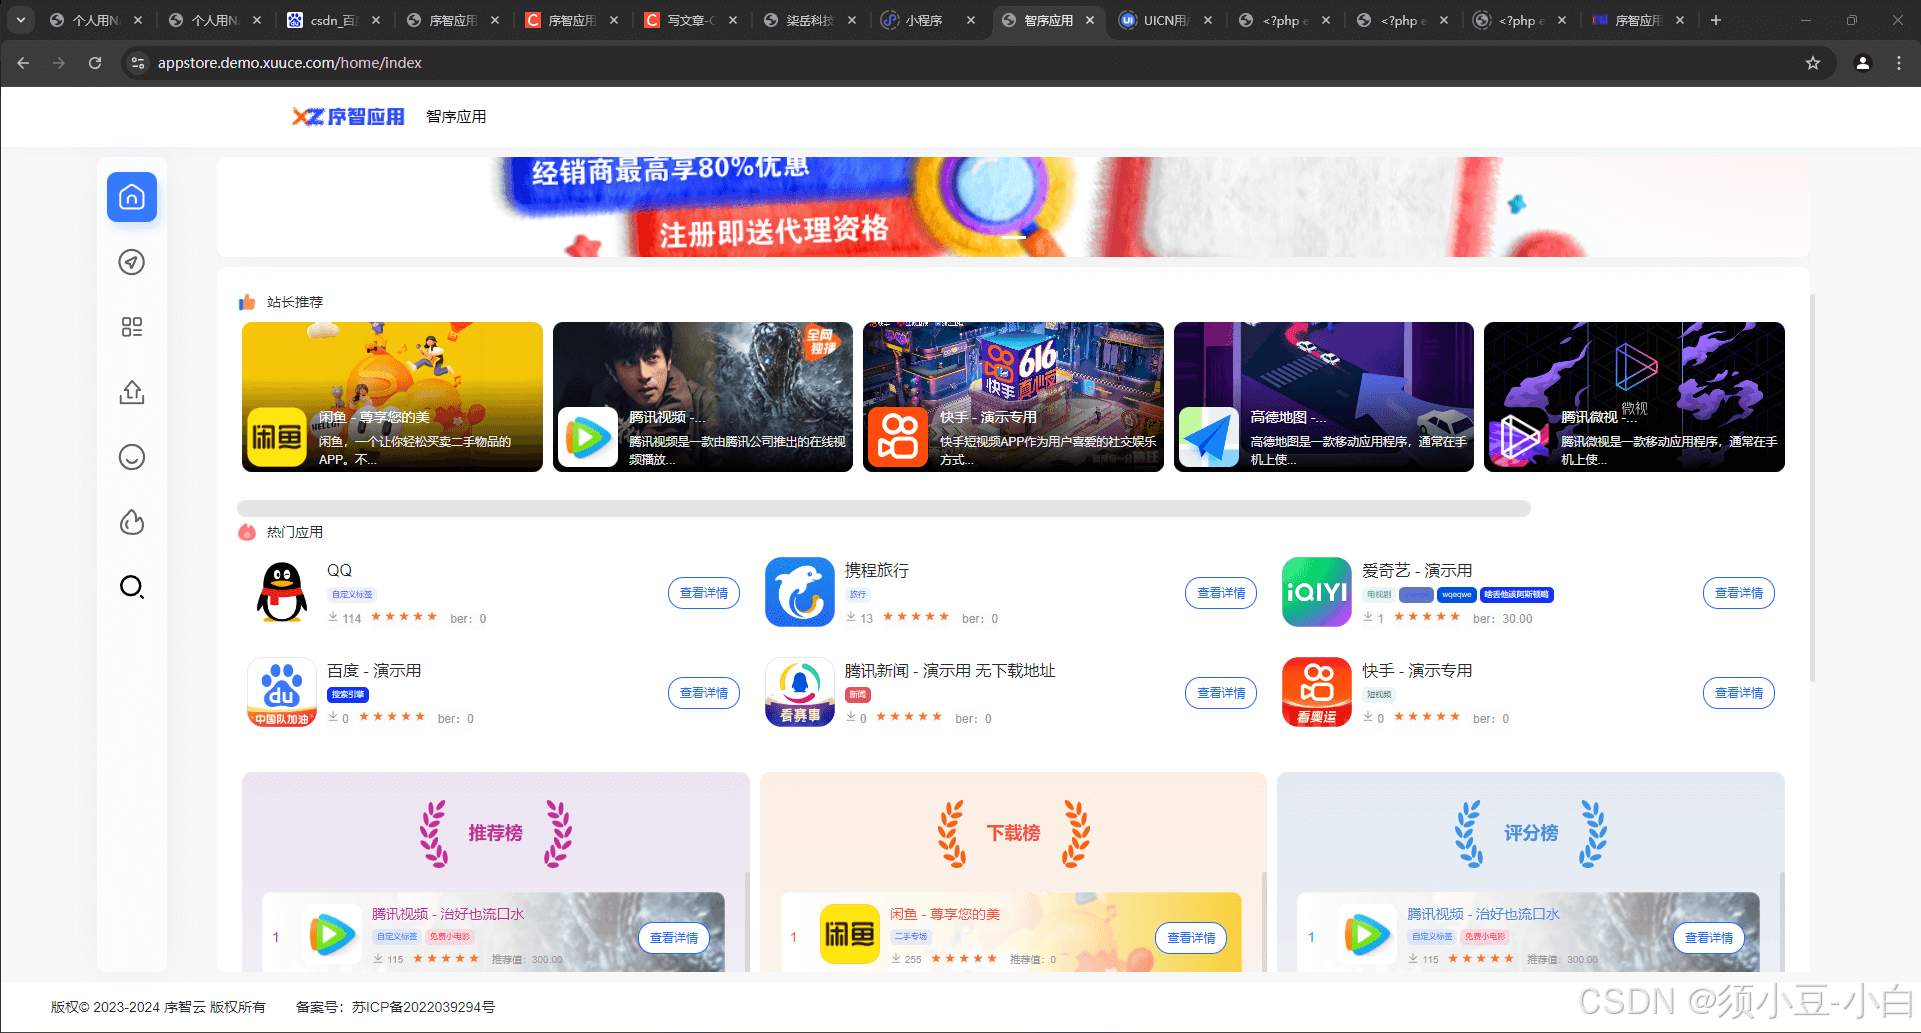
Task: Bookmark this page with the star icon
Action: 1812,63
